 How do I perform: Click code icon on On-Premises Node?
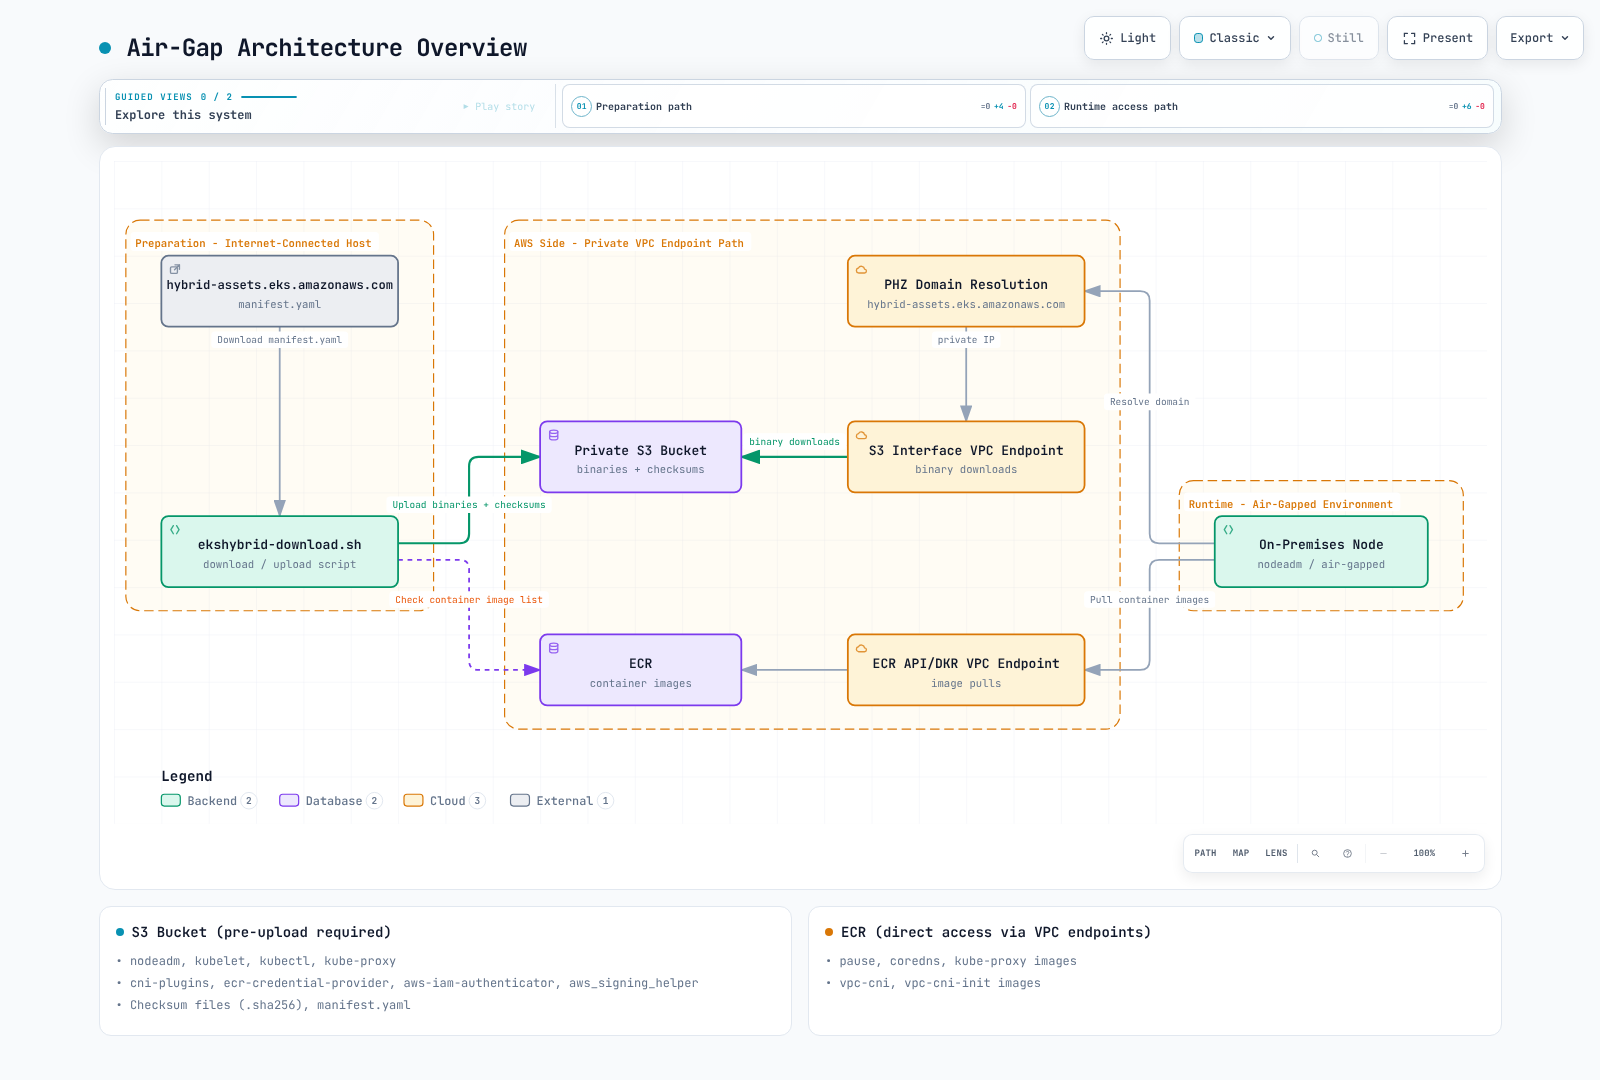pos(1229,529)
